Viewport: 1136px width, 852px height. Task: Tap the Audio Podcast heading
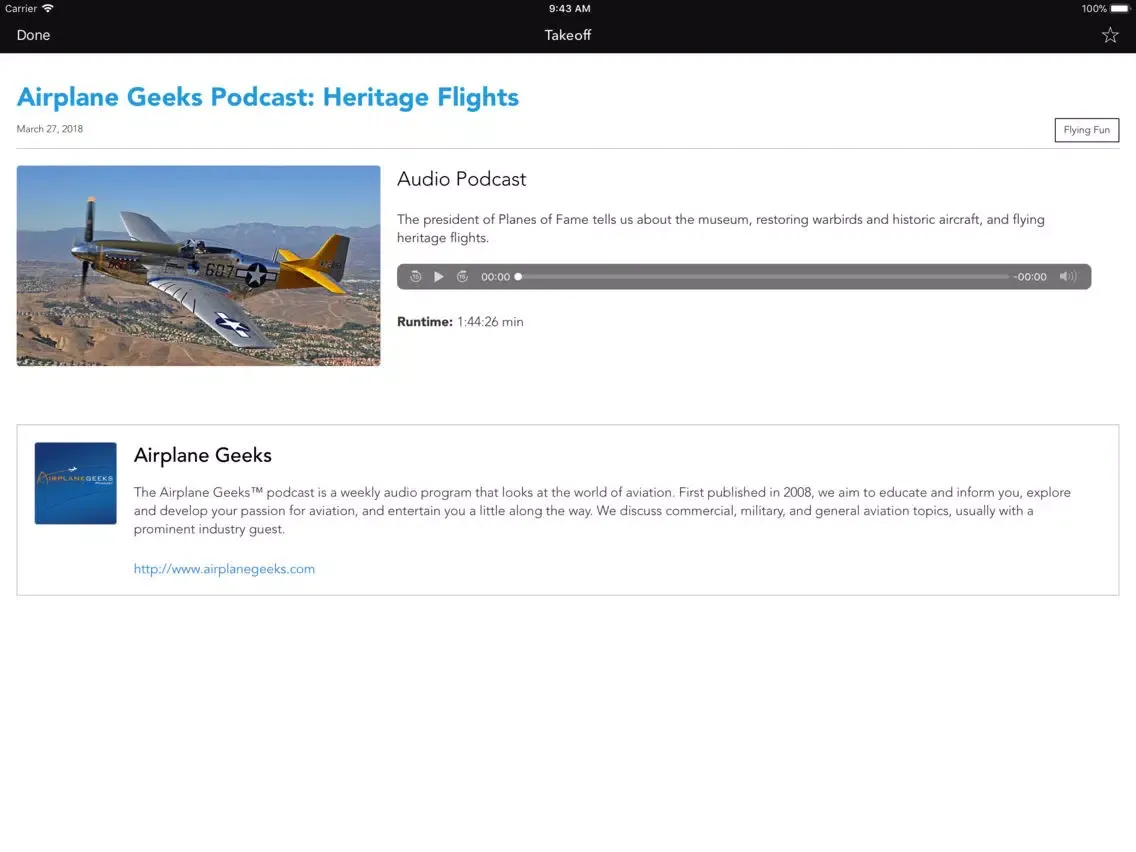(x=462, y=179)
